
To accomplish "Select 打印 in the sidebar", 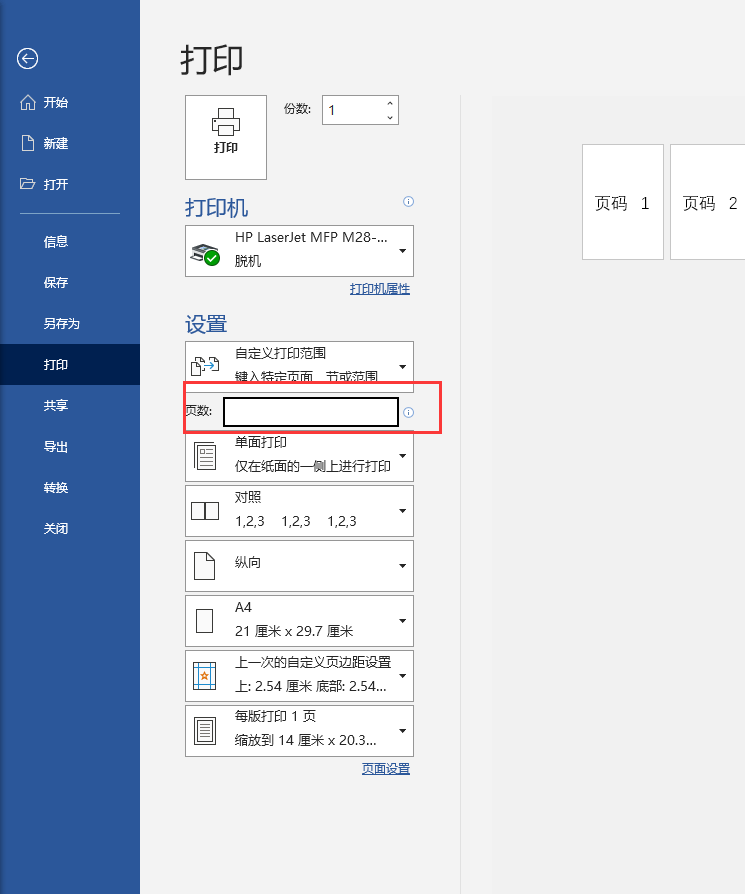I will (70, 364).
